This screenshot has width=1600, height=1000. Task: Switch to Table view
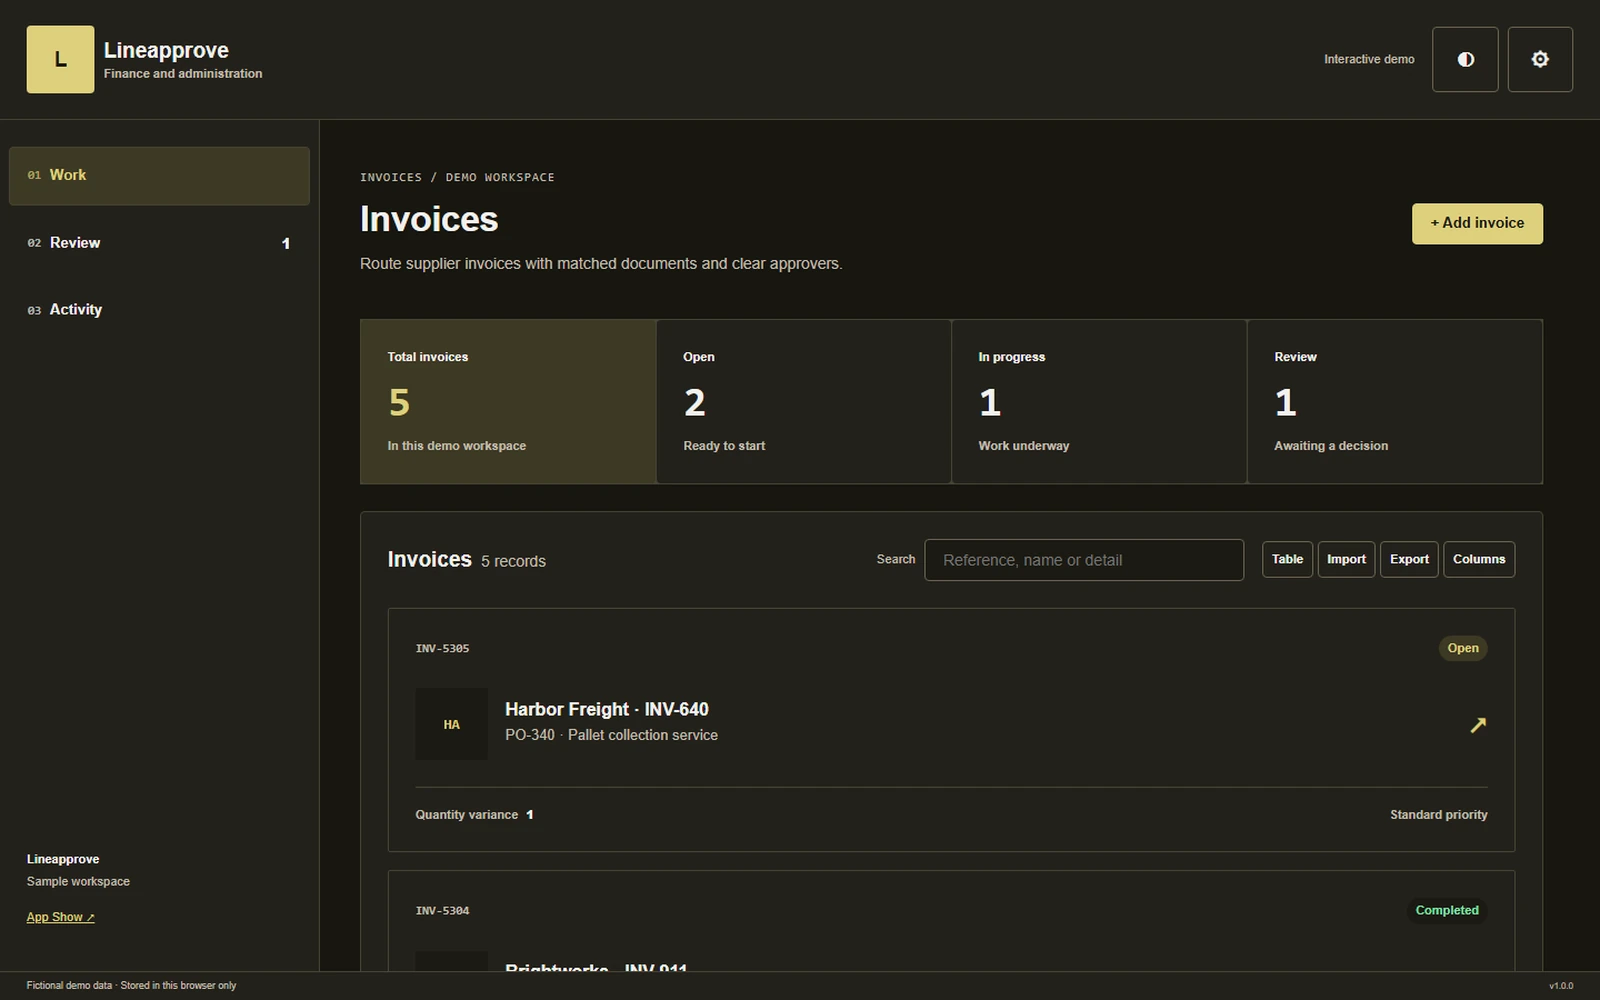tap(1287, 559)
